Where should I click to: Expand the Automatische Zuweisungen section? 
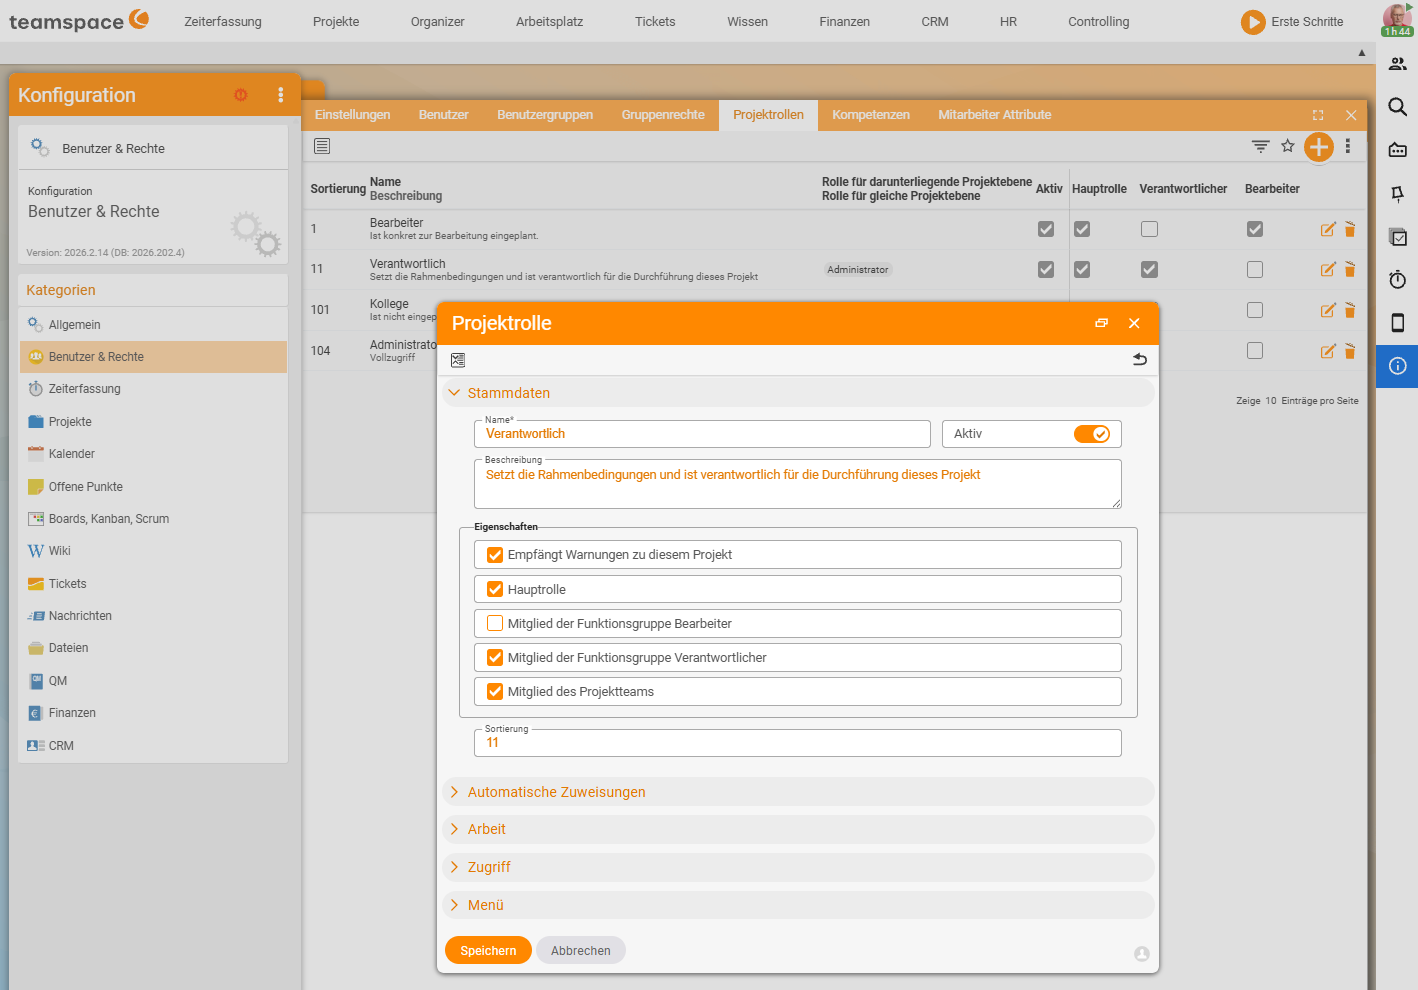(798, 792)
